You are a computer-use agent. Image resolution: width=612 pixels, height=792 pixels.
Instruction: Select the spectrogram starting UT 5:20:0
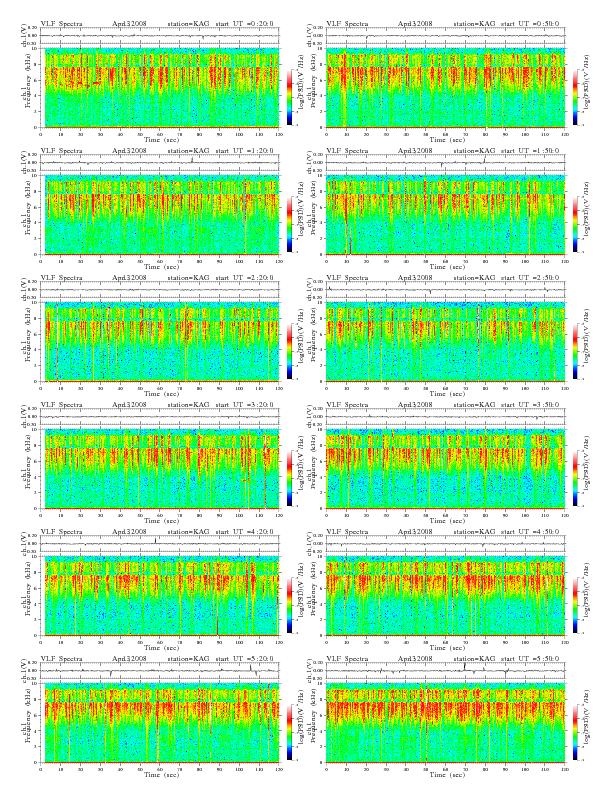pos(160,723)
